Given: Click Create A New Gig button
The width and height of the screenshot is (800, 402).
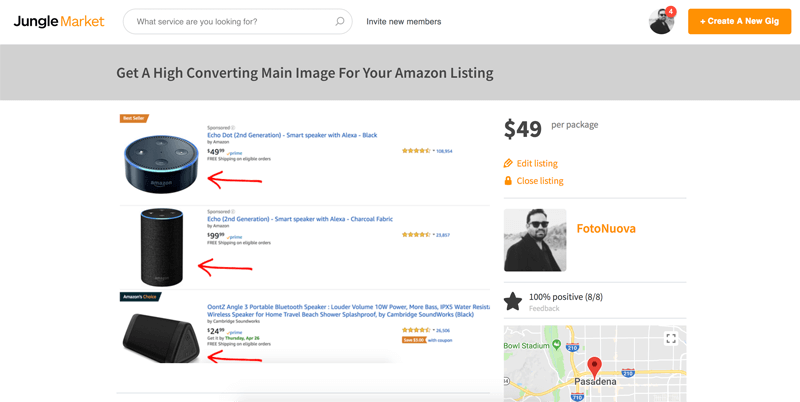Looking at the screenshot, I should 739,21.
